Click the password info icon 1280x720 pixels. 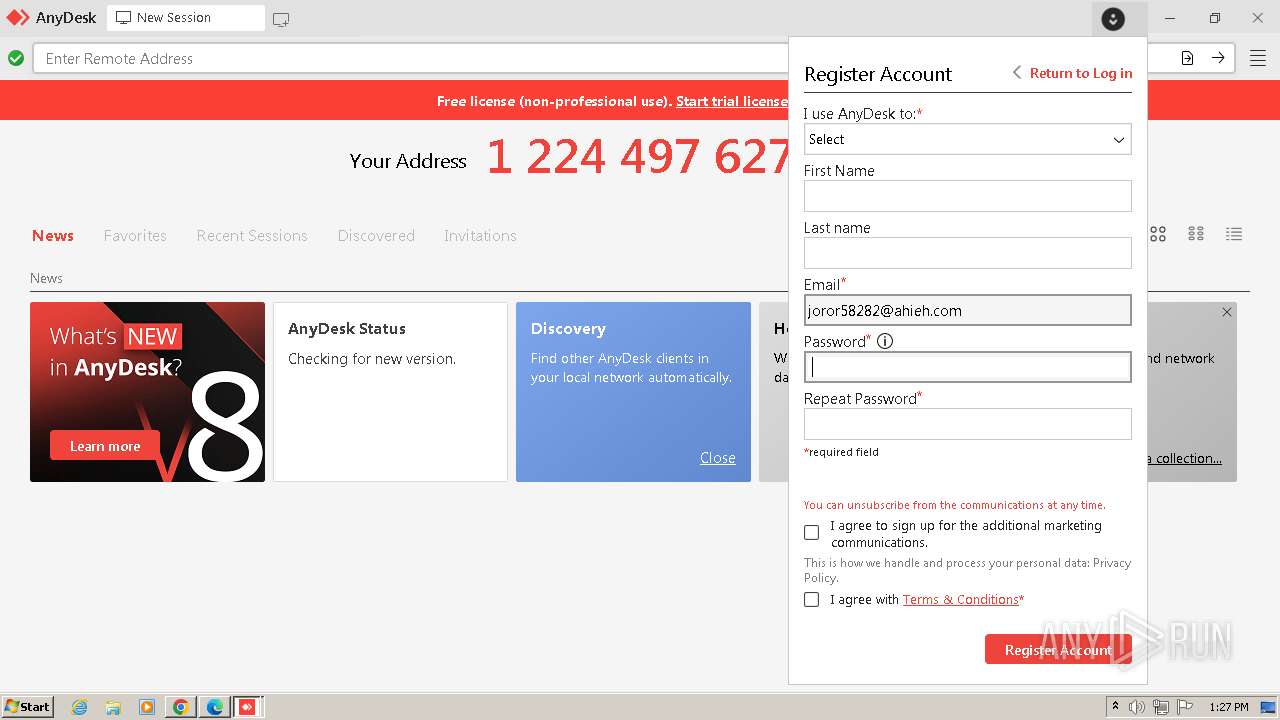[885, 341]
